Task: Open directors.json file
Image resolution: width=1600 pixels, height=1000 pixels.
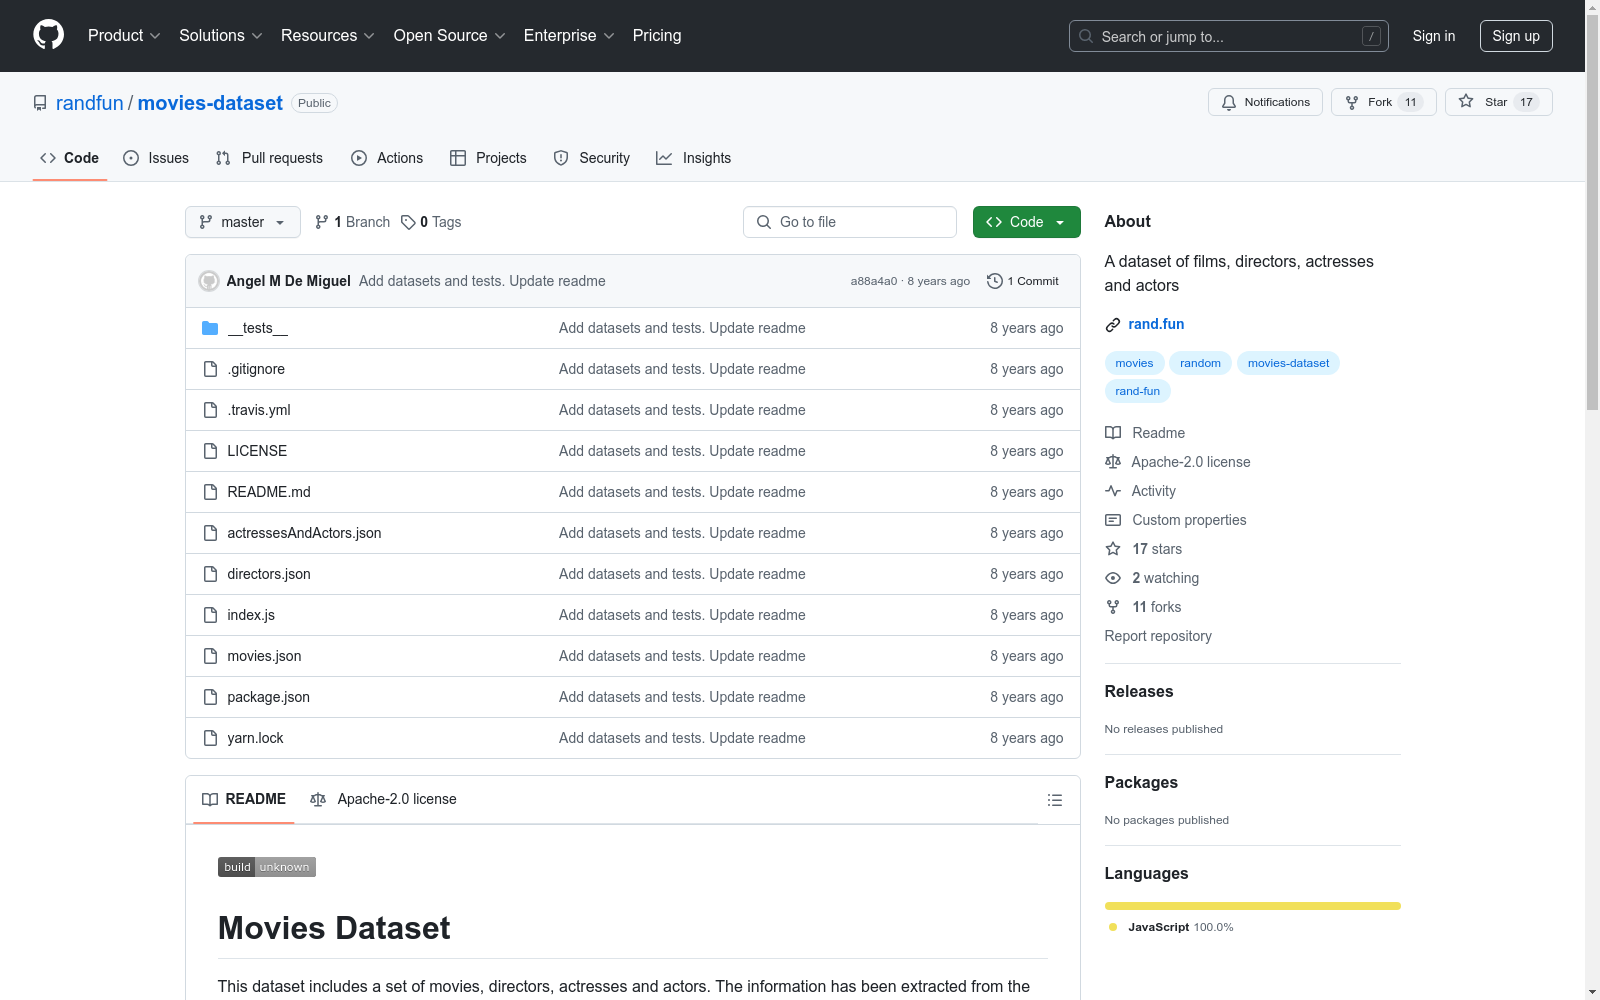Action: click(x=269, y=574)
